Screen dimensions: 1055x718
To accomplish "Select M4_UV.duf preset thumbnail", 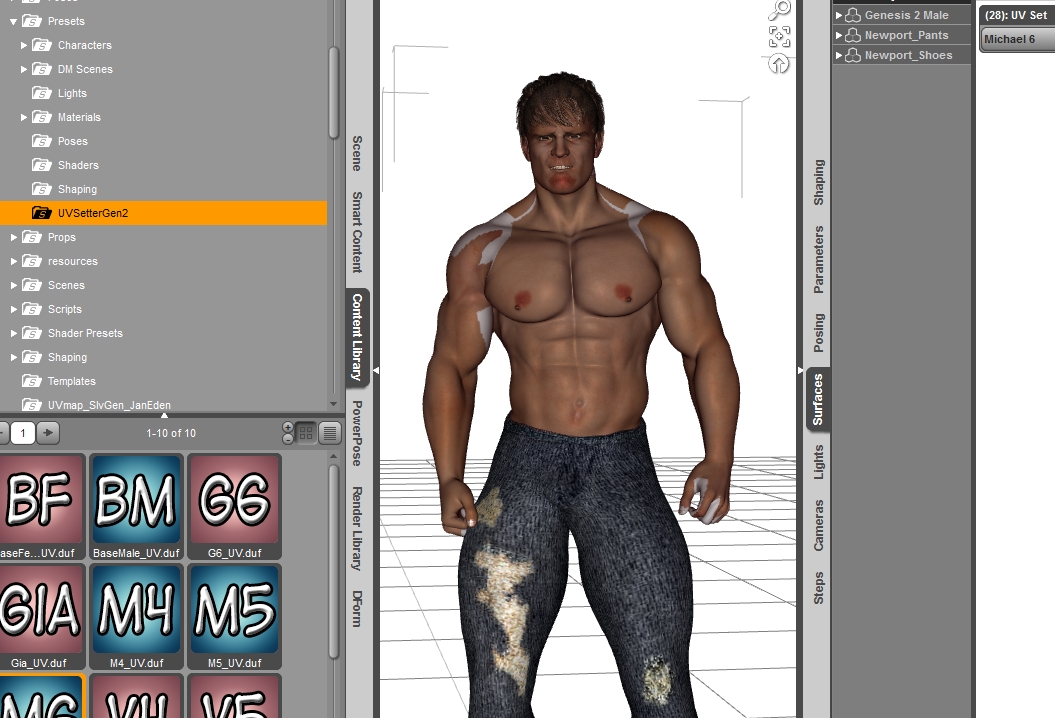I will (x=136, y=616).
